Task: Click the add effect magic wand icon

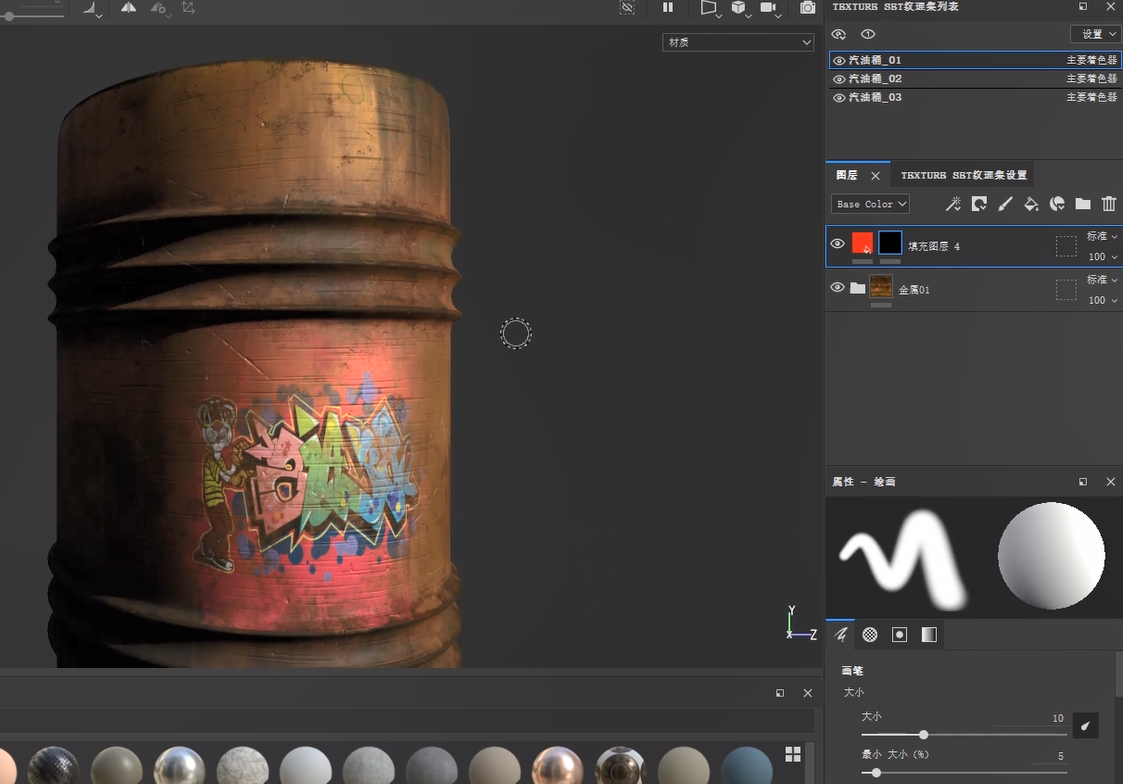Action: [x=953, y=204]
